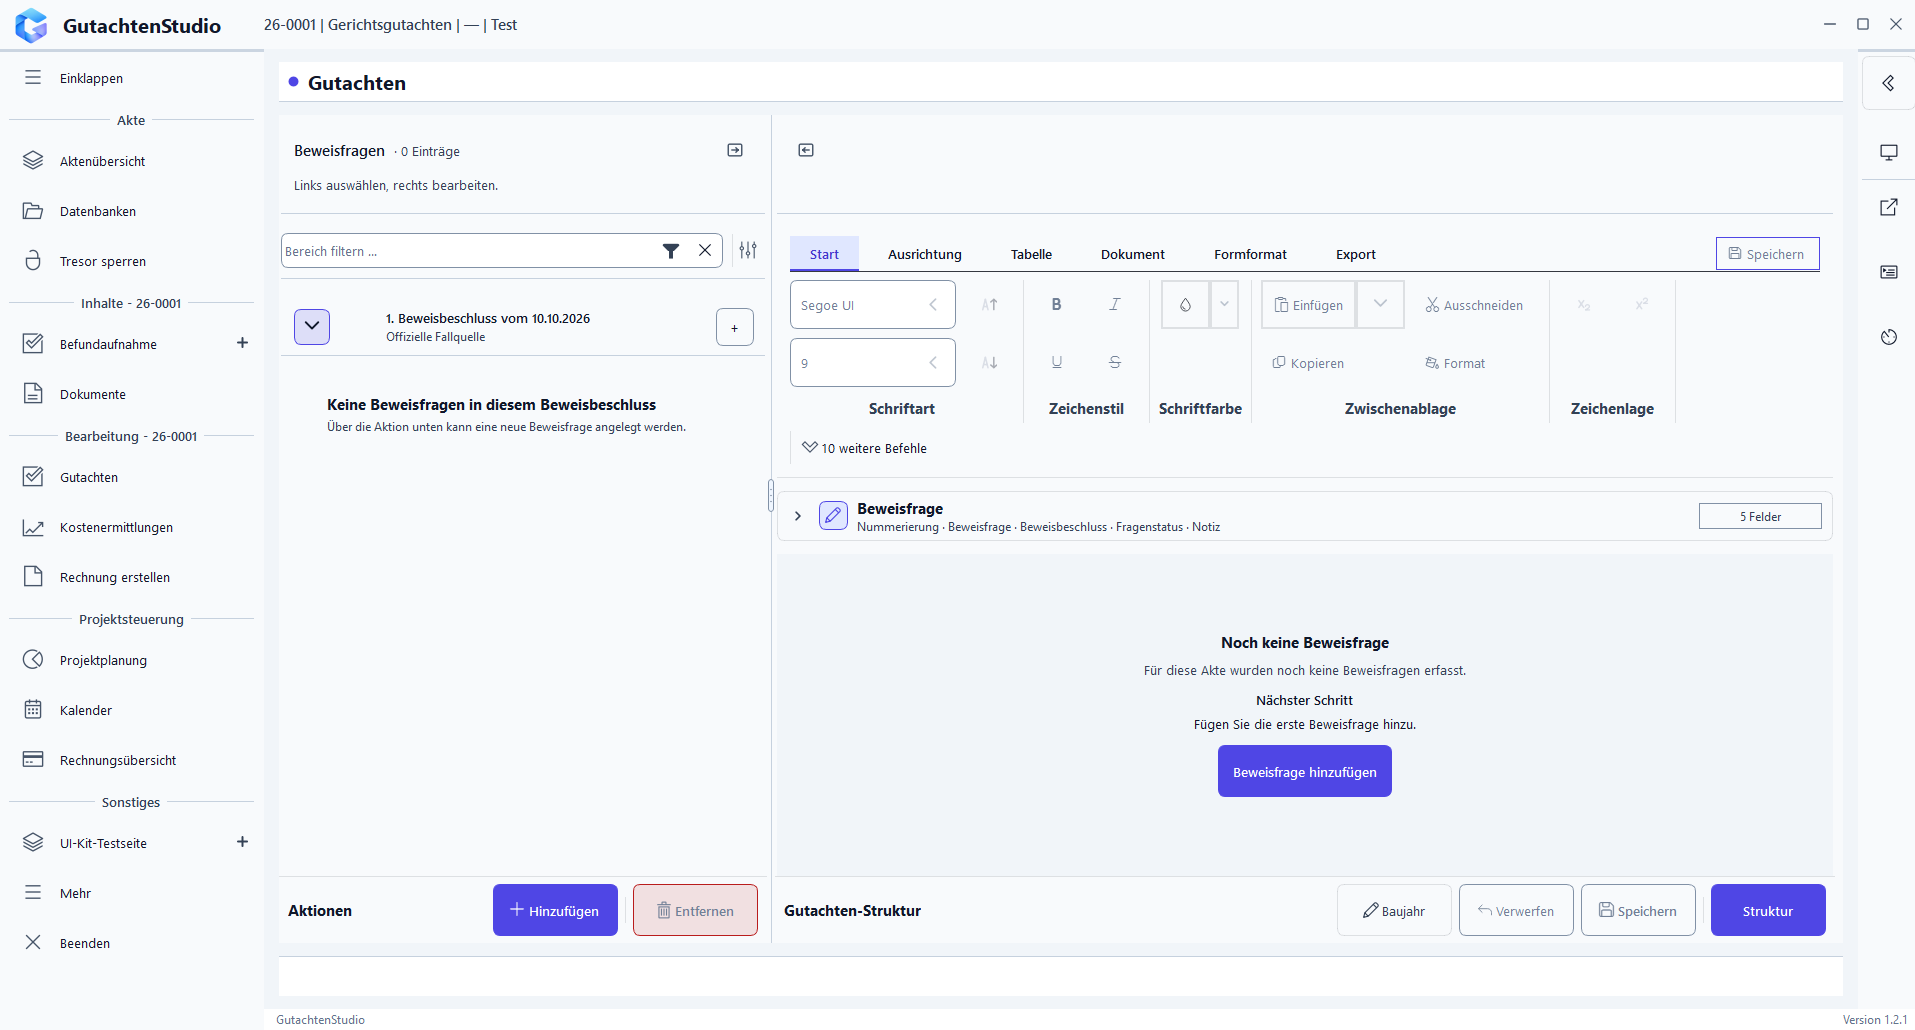Toggle italic formatting
1915x1030 pixels.
point(1114,304)
